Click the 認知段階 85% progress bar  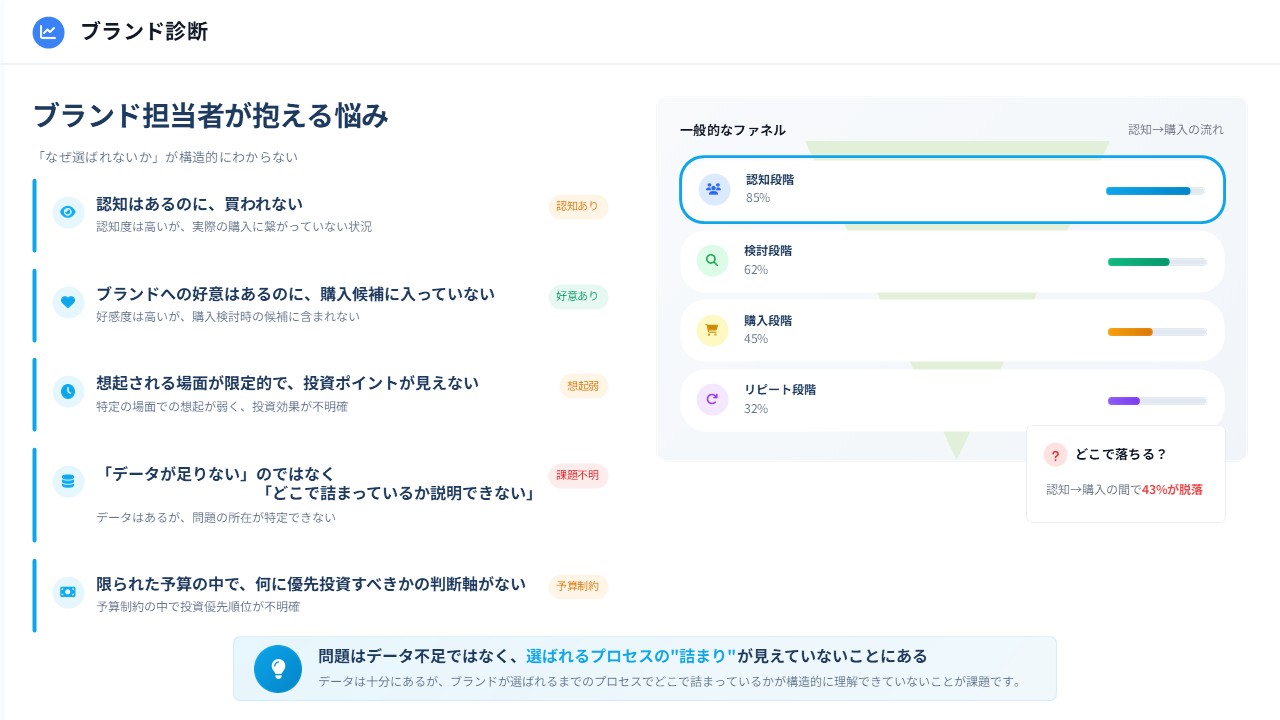pos(1155,191)
